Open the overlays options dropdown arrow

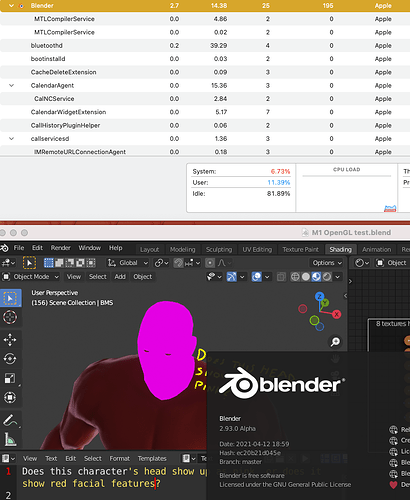[267, 277]
